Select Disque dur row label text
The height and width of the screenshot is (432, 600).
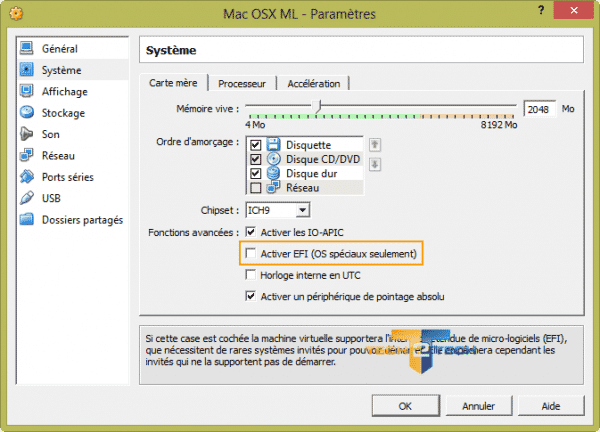click(311, 173)
